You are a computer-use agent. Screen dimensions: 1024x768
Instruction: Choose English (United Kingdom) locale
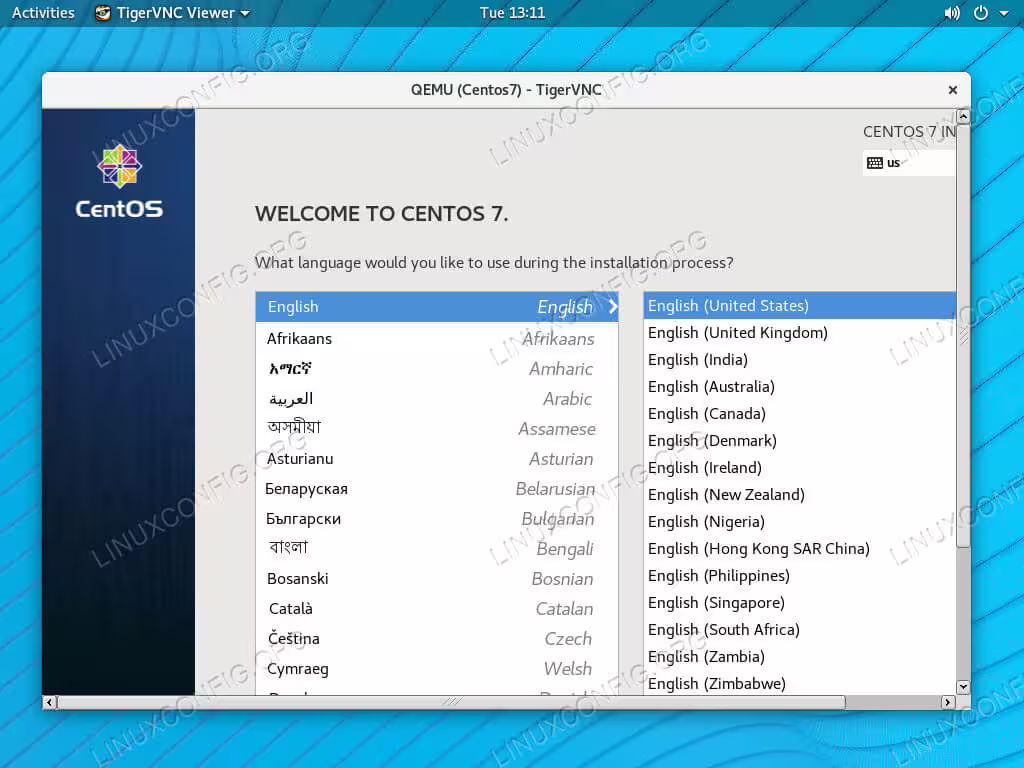point(799,333)
